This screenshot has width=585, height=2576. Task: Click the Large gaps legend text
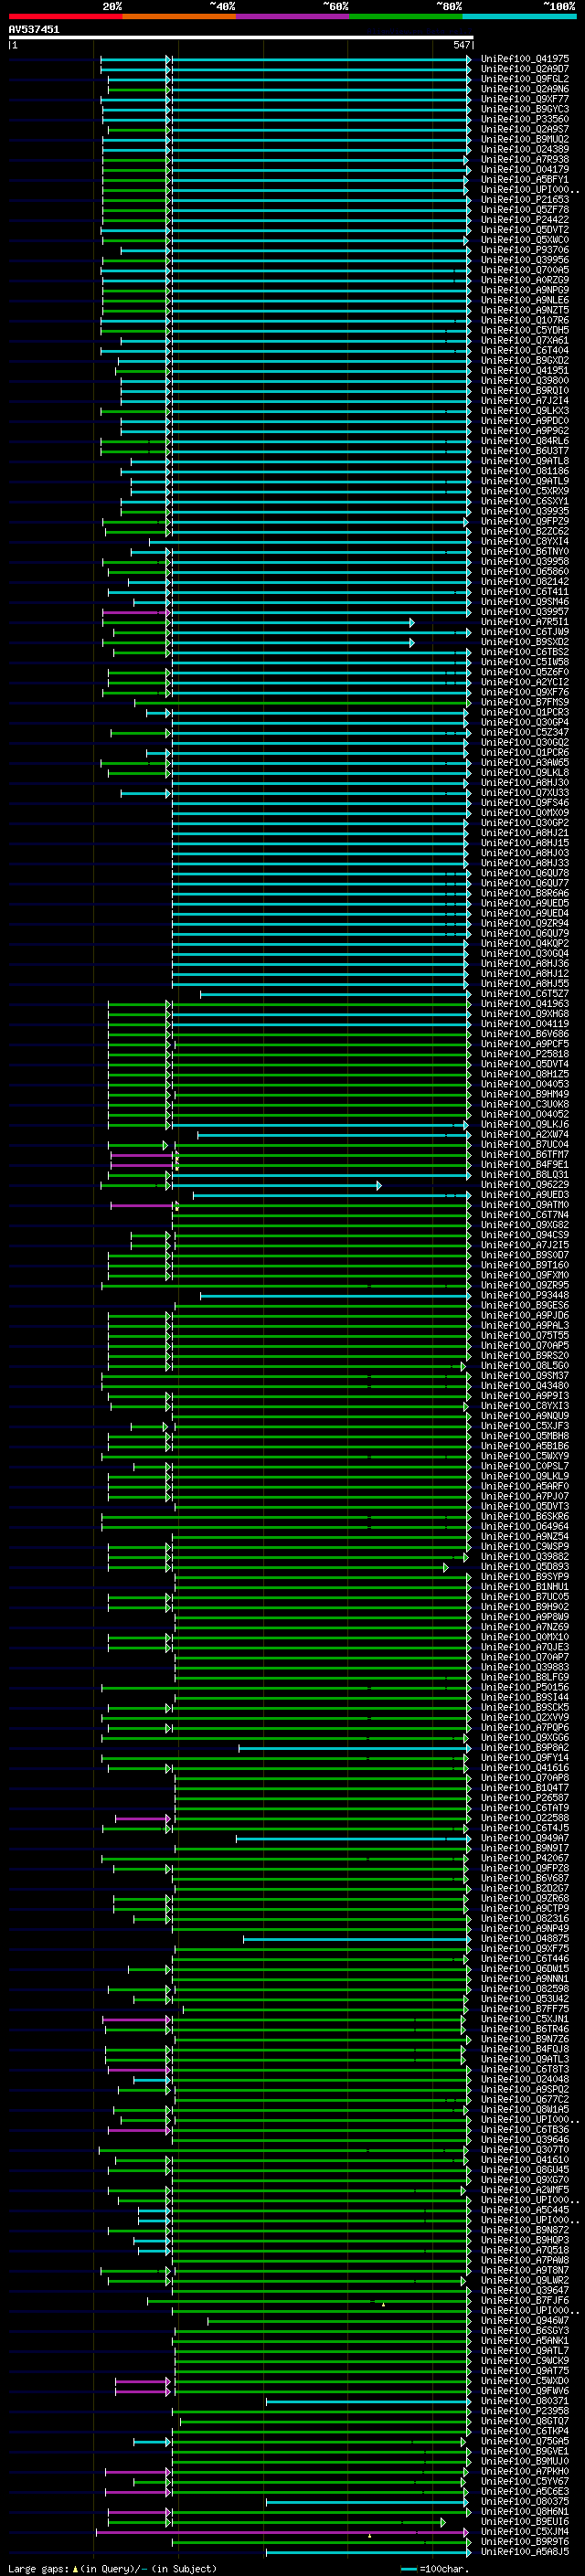[x=112, y=2568]
